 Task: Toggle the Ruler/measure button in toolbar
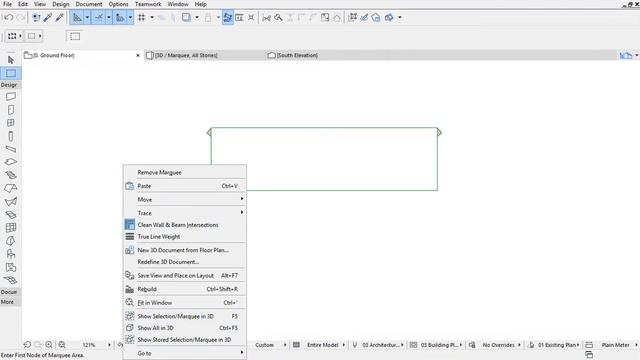(x=120, y=18)
